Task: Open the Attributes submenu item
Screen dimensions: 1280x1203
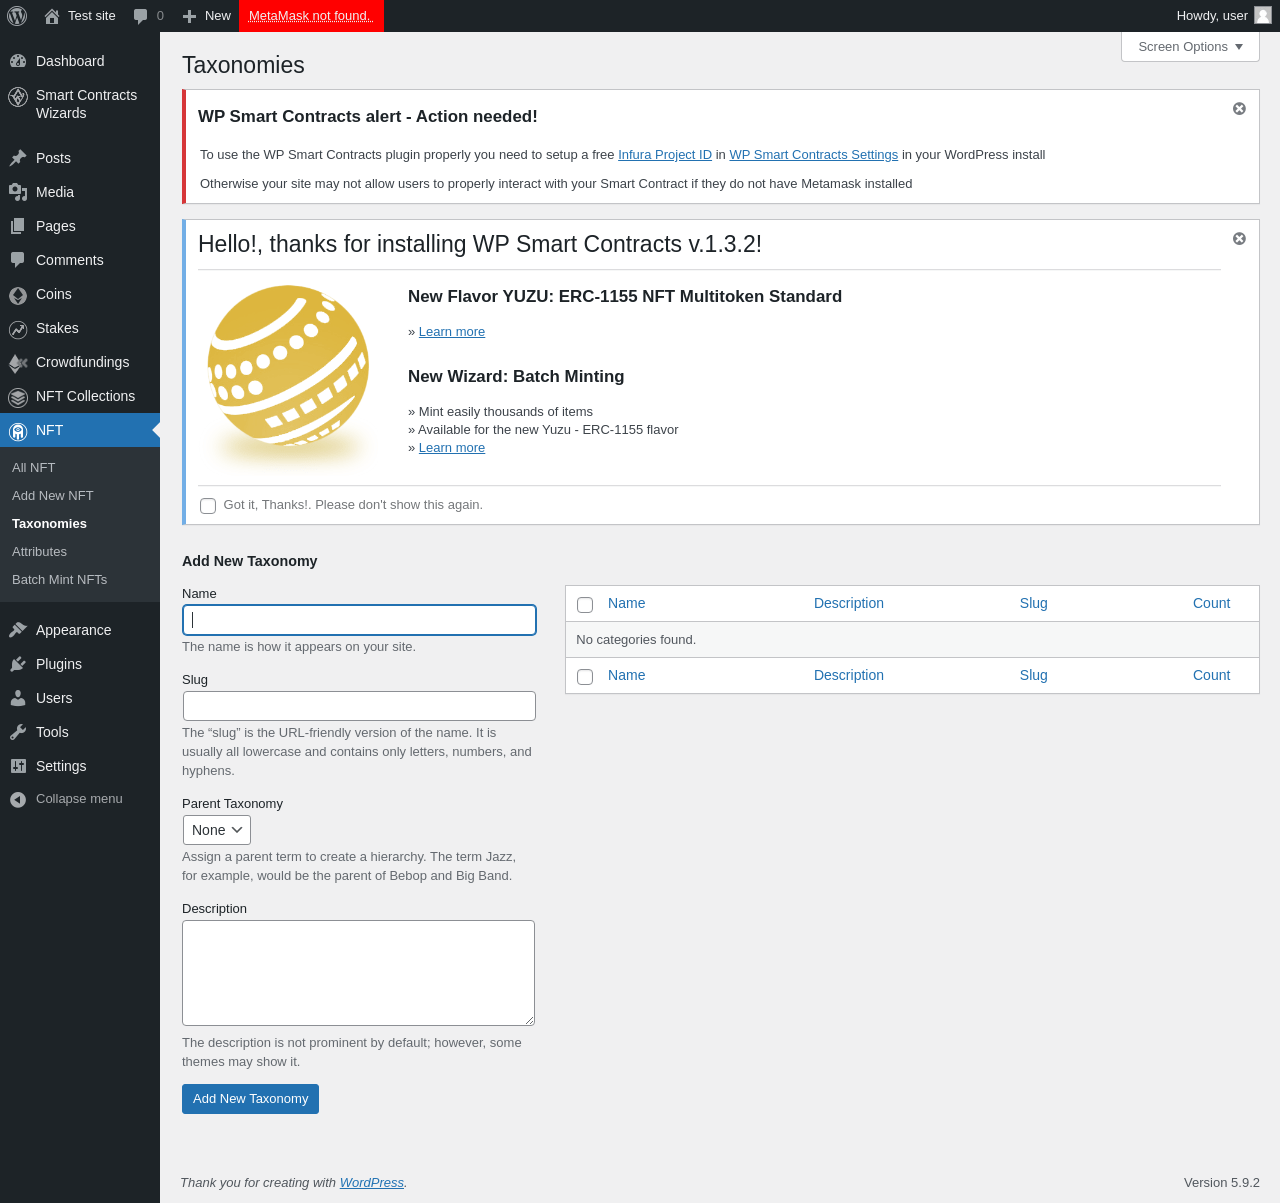Action: coord(39,551)
